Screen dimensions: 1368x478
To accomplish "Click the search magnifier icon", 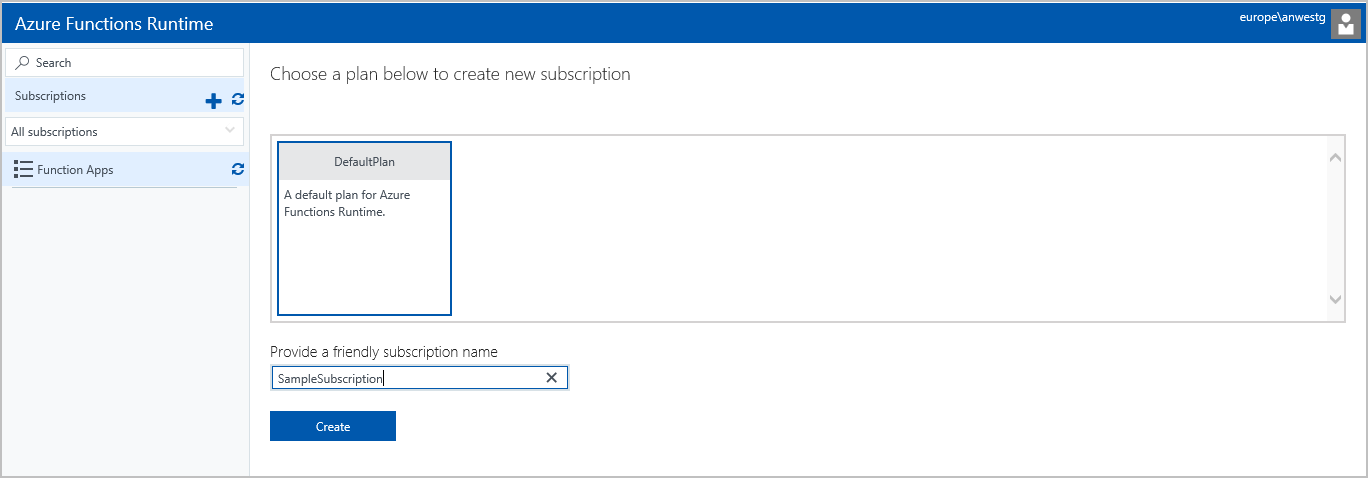I will click(x=23, y=63).
